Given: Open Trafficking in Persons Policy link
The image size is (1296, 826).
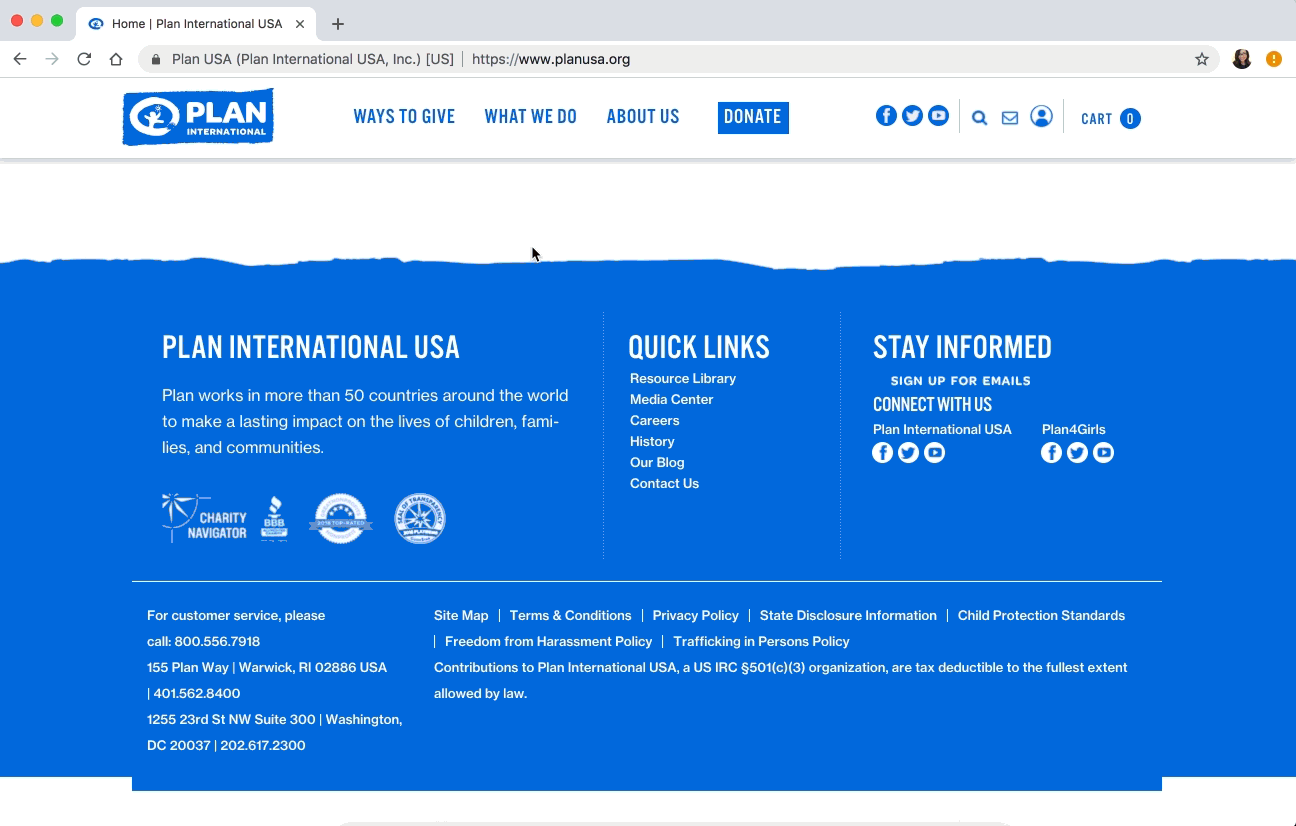Looking at the screenshot, I should click(761, 641).
